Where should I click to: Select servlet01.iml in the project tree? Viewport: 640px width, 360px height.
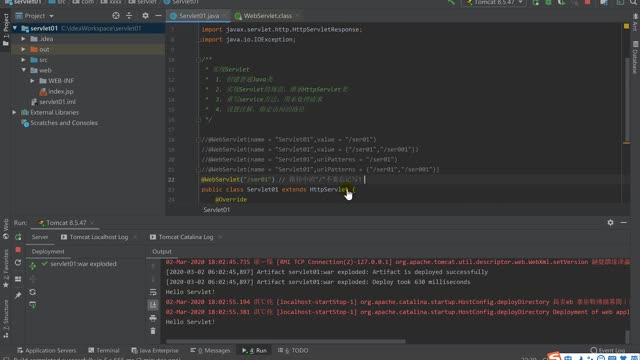click(x=57, y=102)
